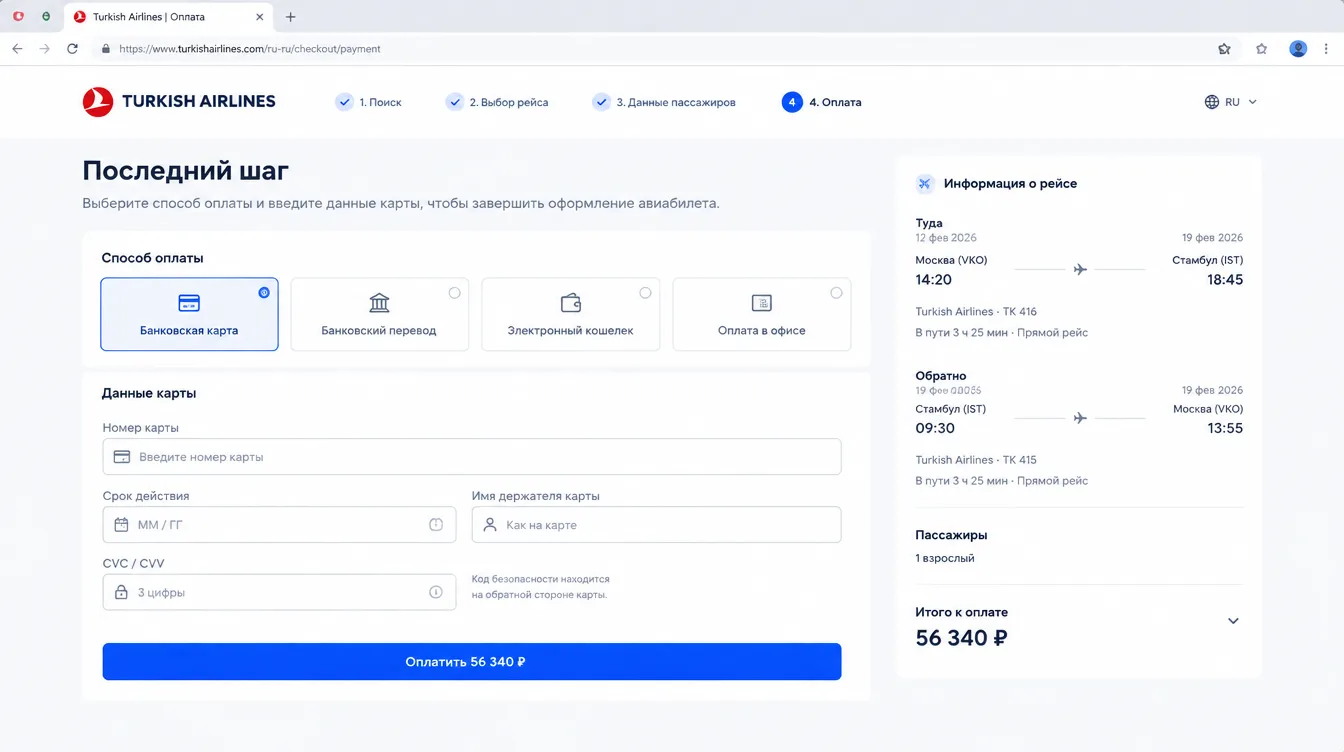Click the info icon in Срок действия field
This screenshot has width=1344, height=752.
436,525
